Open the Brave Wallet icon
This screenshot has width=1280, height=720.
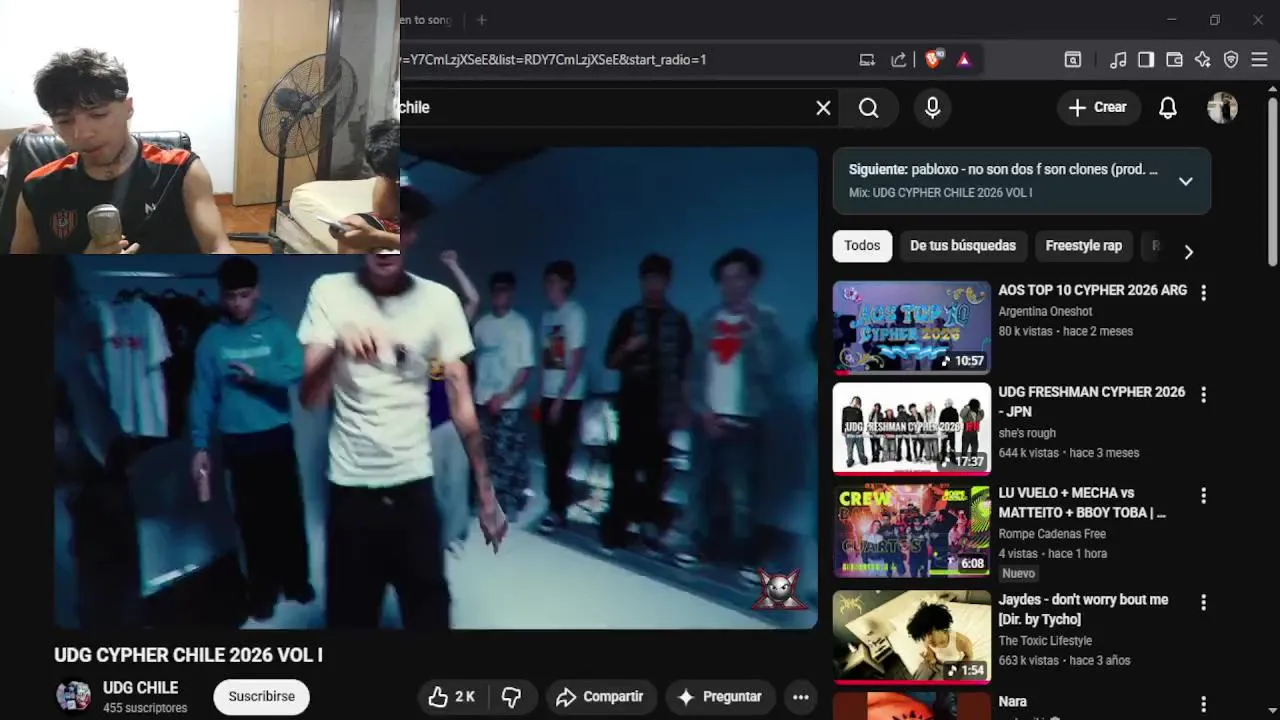1174,60
